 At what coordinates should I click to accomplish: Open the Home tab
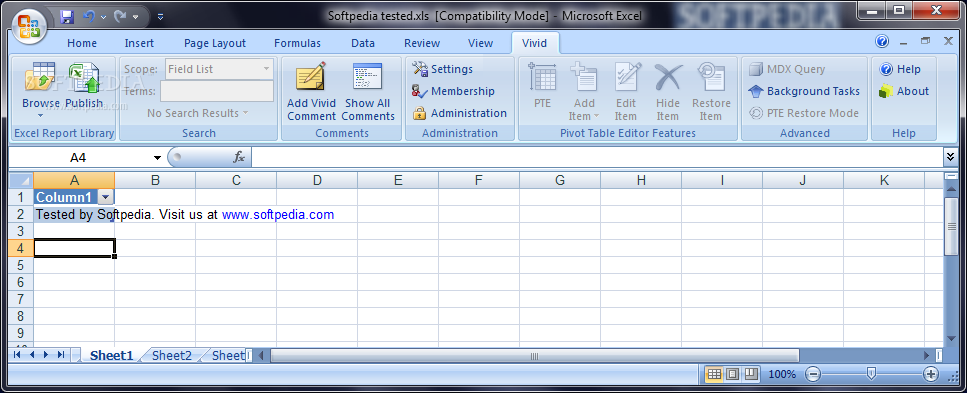82,43
